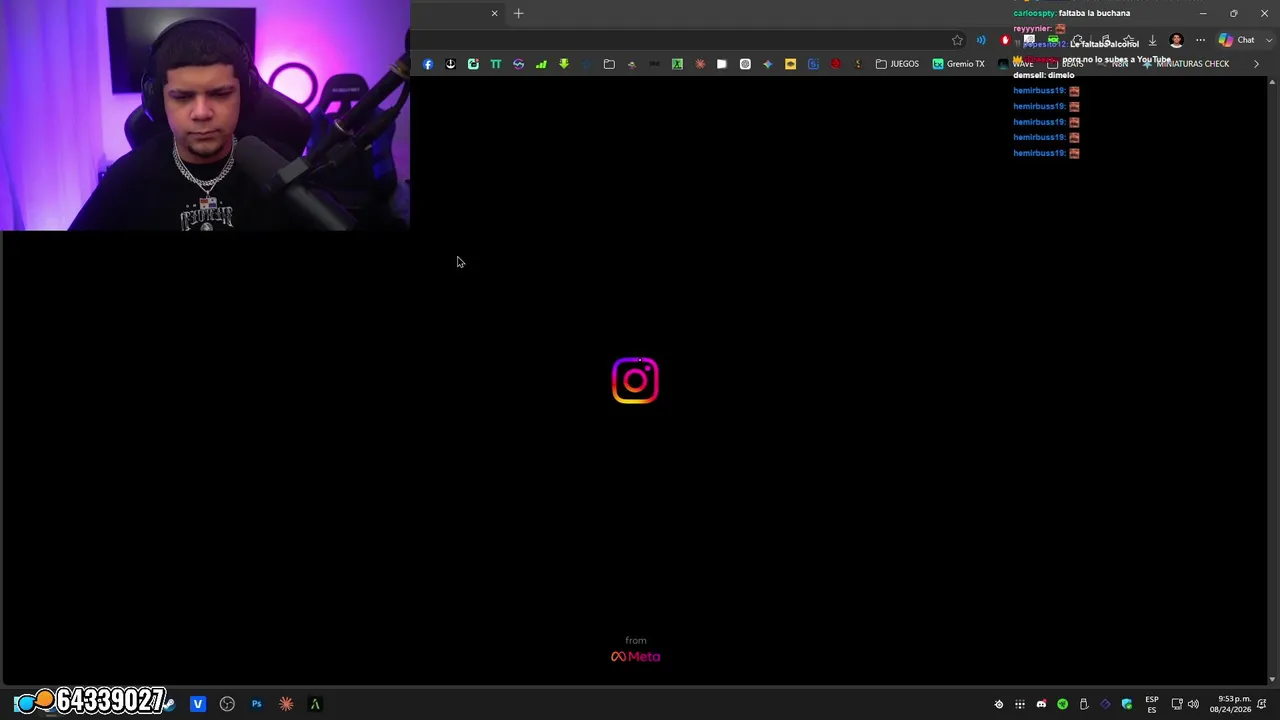Open the volume speaker tray icon

1193,705
